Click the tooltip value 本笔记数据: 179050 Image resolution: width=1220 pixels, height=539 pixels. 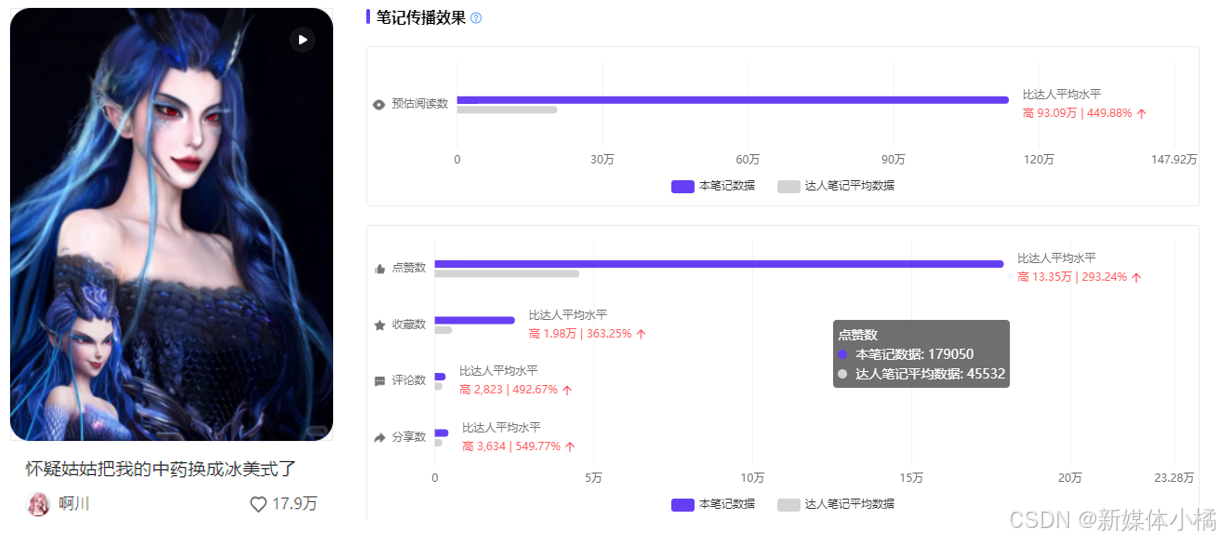tap(915, 354)
